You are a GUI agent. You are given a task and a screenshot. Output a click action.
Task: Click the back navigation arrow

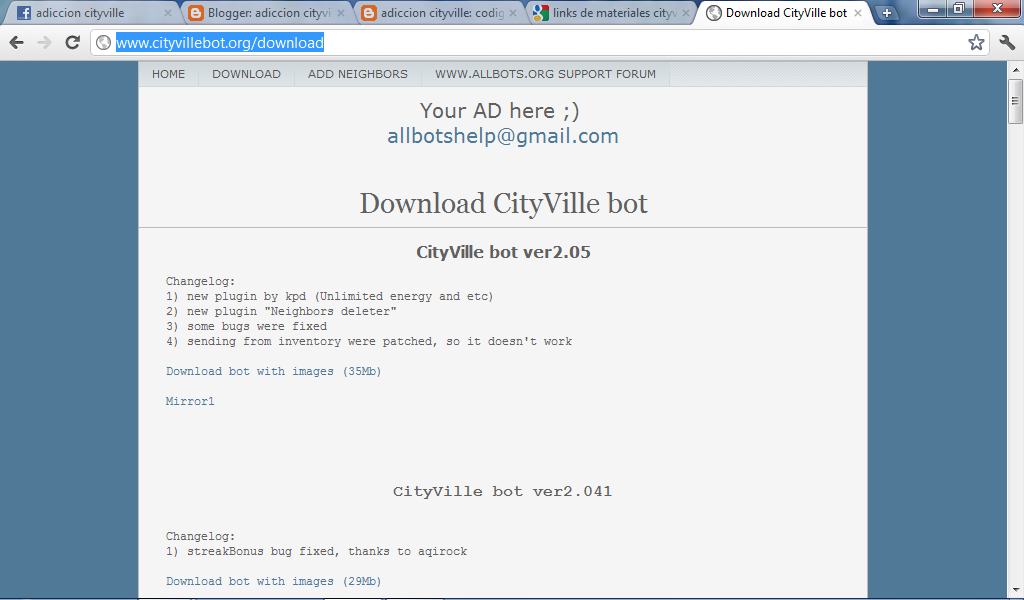15,44
